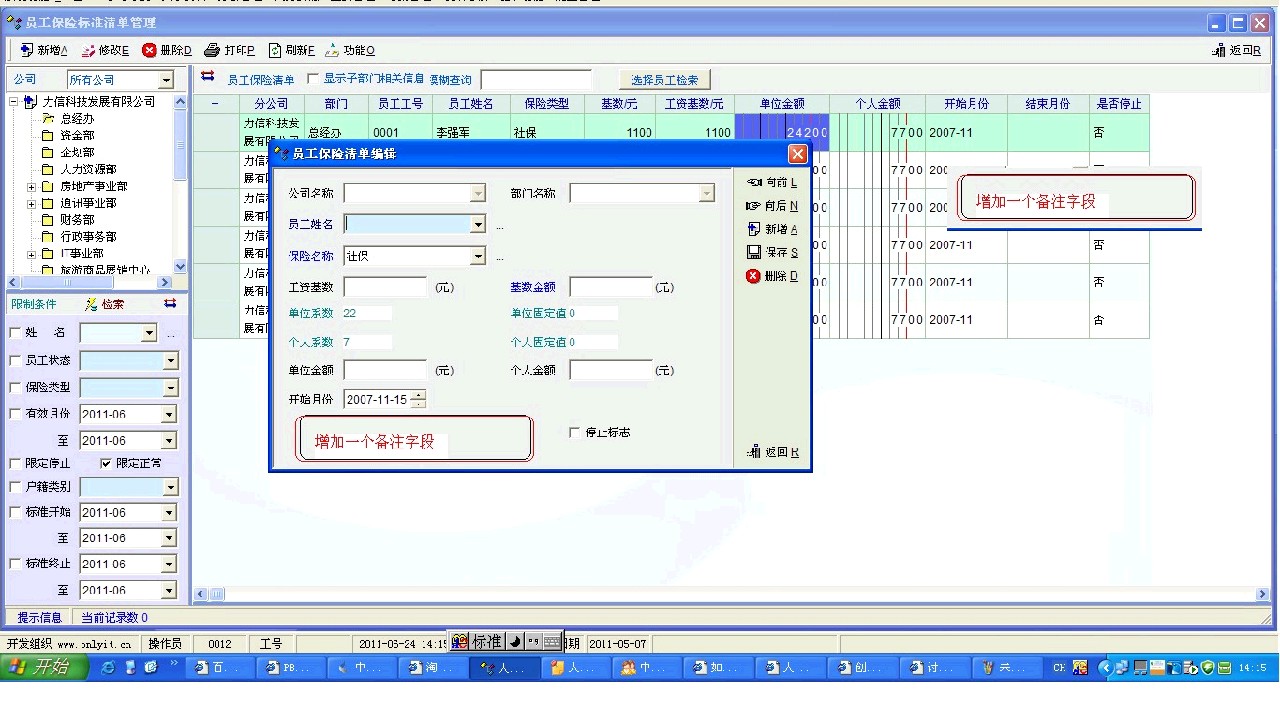Go to next record with 向后
The height and width of the screenshot is (719, 1280).
coord(754,206)
